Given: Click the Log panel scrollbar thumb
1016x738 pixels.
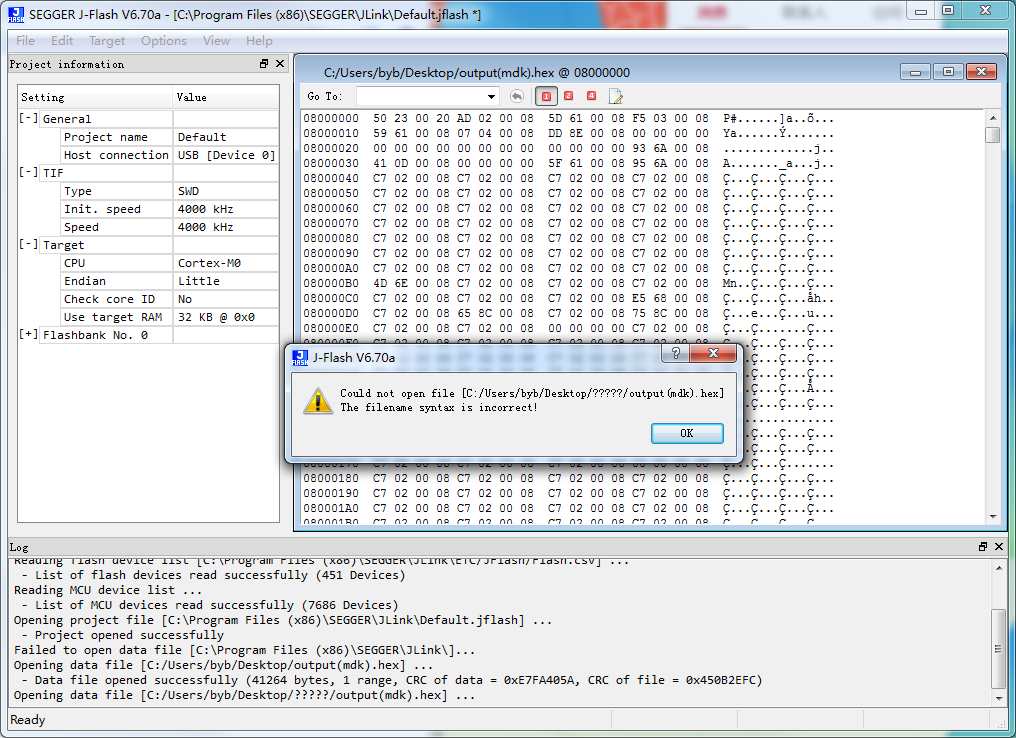Looking at the screenshot, I should (999, 649).
